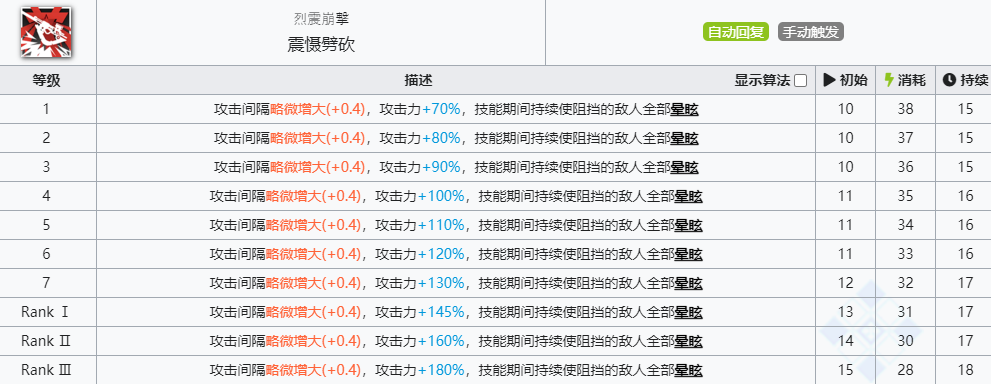The image size is (991, 384).
Task: Click the 晕眩 link in Rank Ⅲ row
Action: [689, 370]
